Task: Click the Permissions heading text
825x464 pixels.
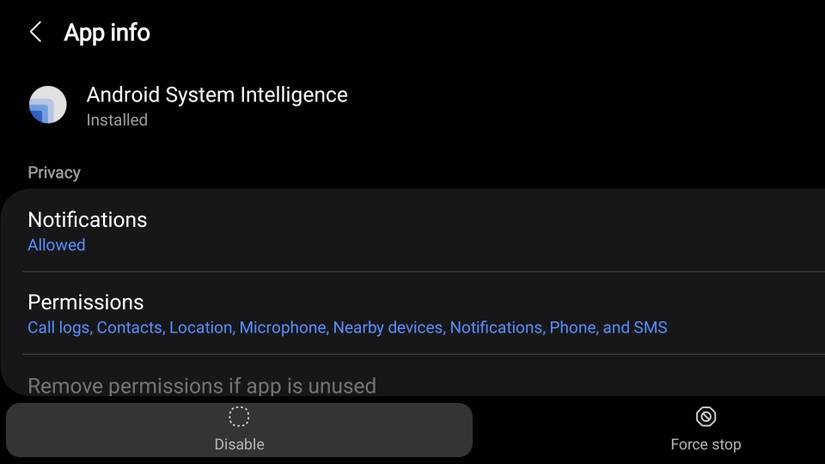Action: click(x=86, y=302)
